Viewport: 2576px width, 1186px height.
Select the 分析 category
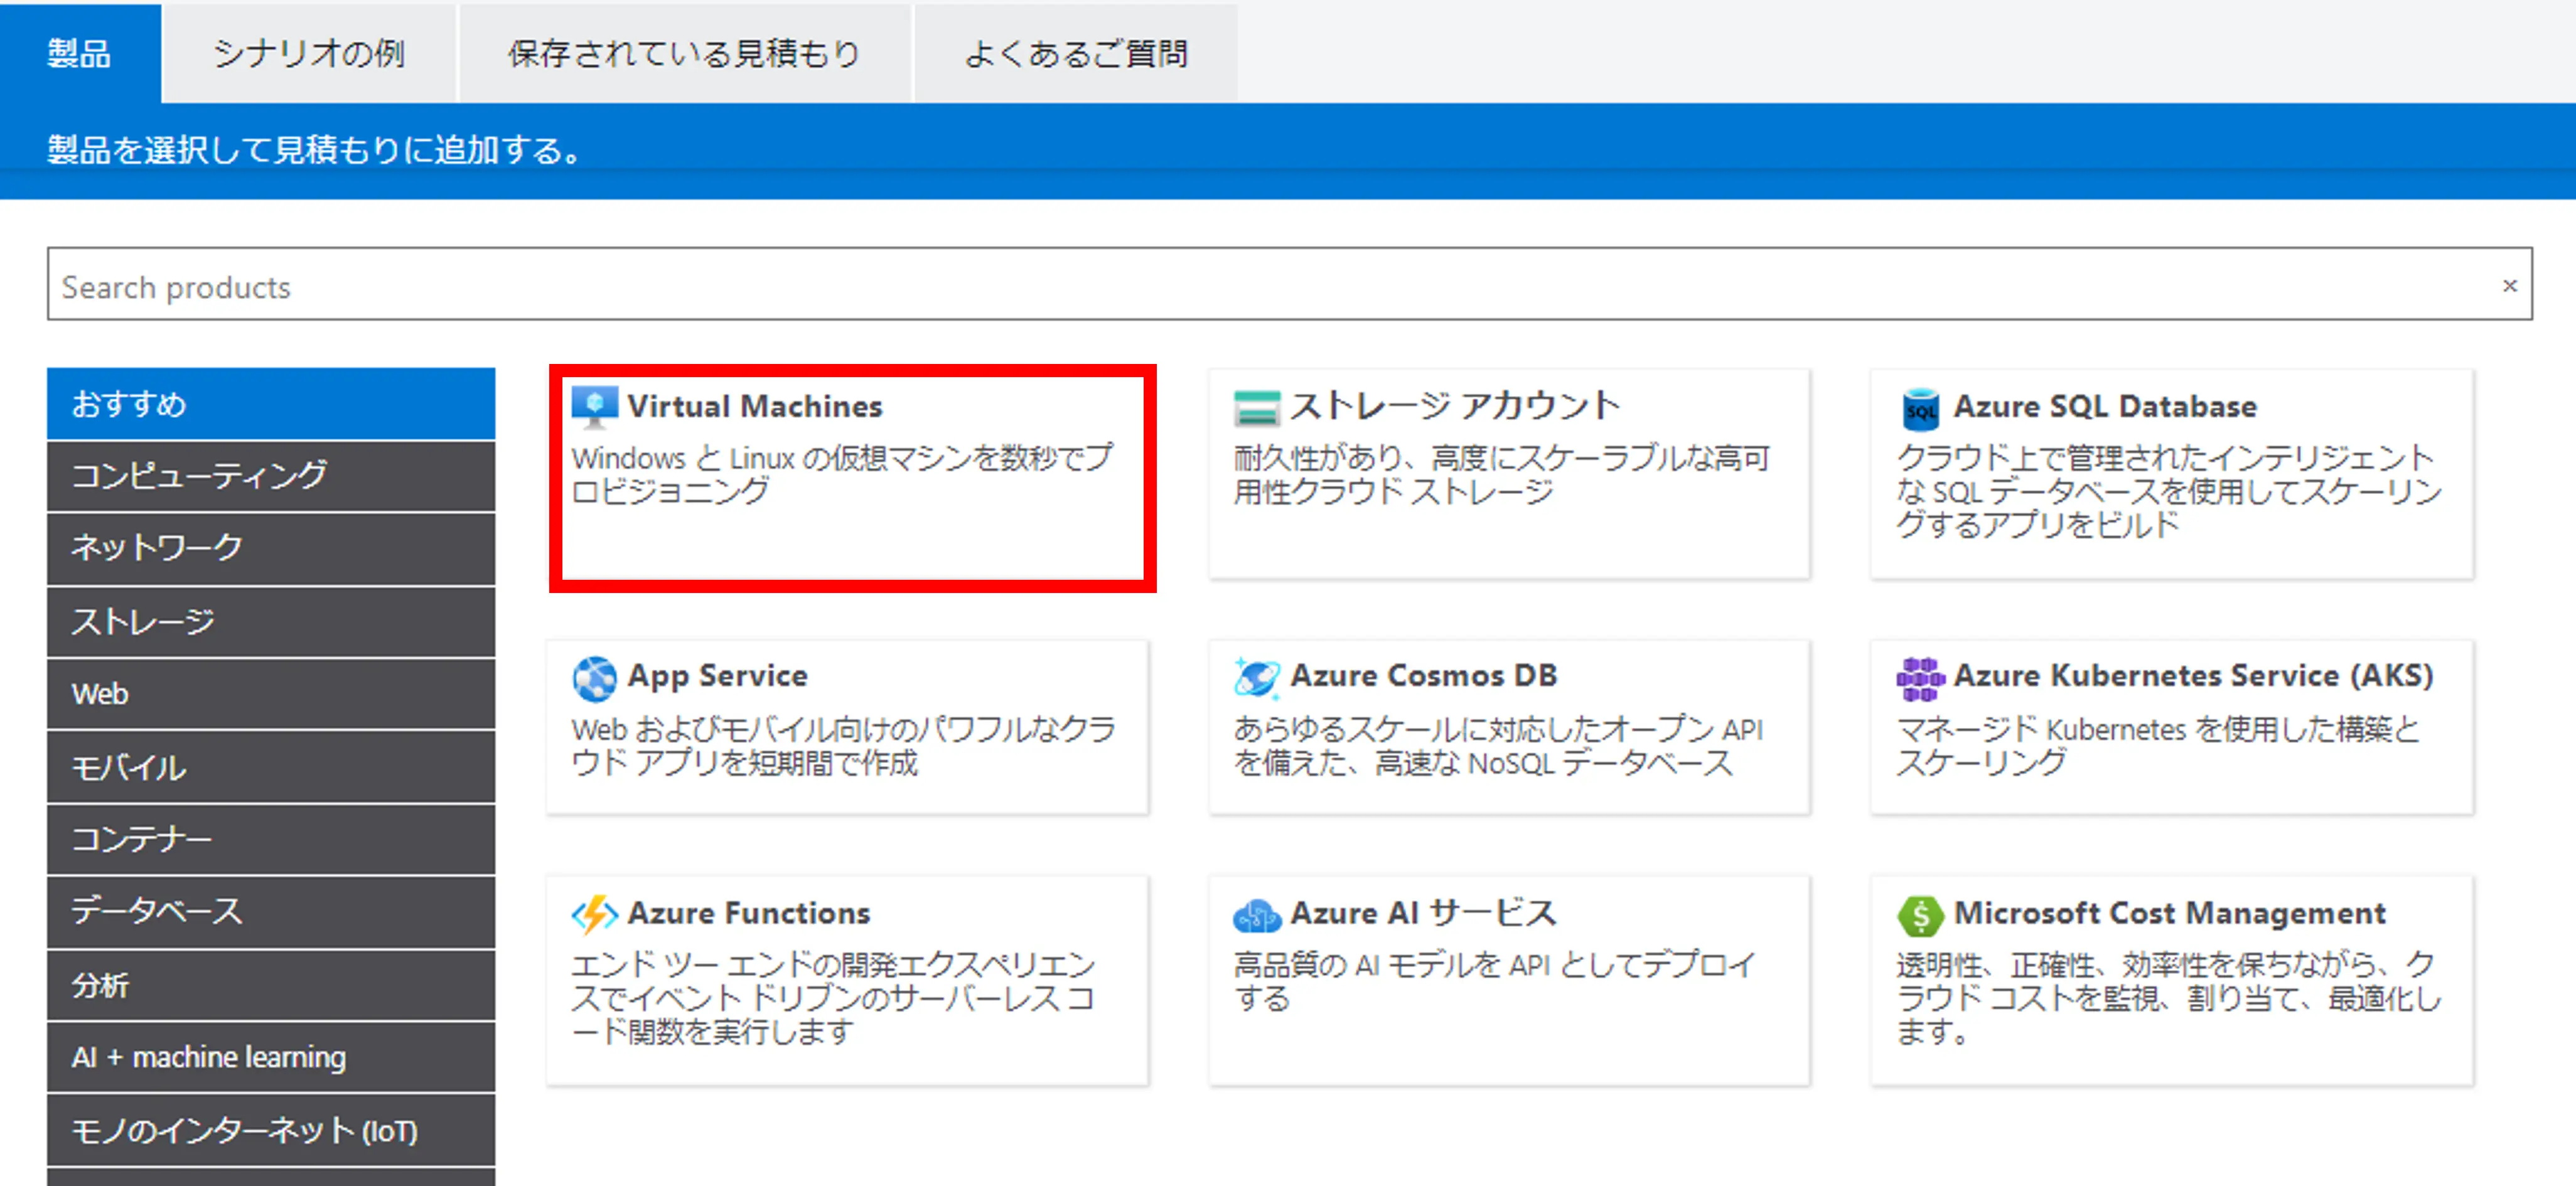point(271,985)
